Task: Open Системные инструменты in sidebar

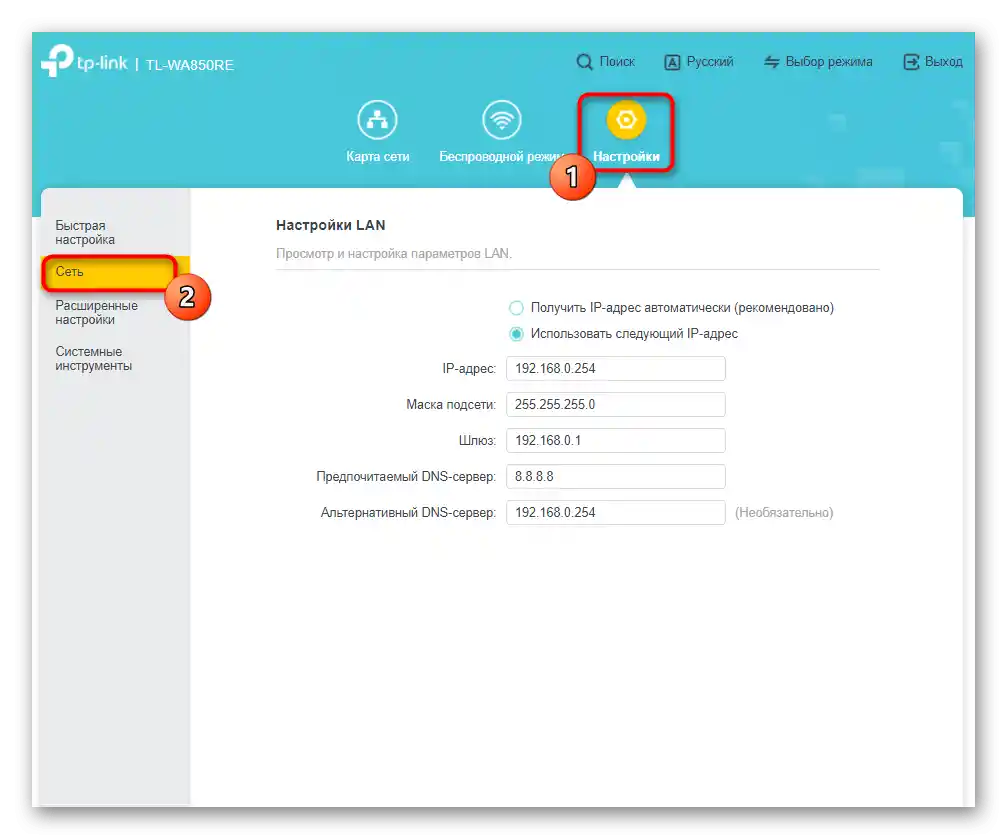Action: 94,358
